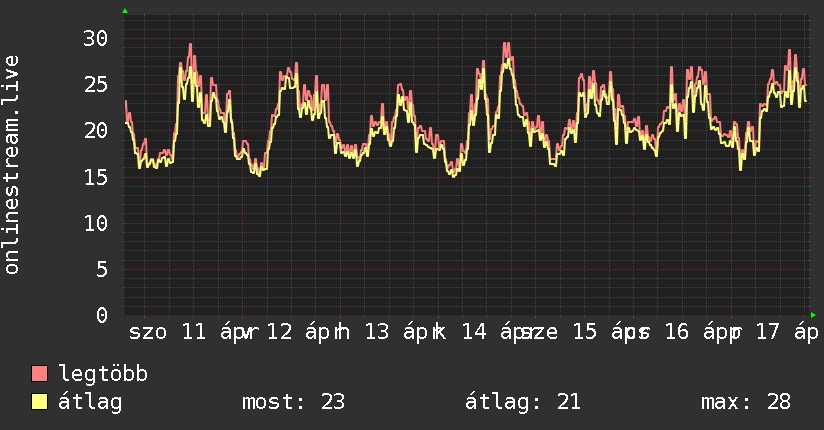This screenshot has height=430, width=824.
Task: Click the 13 date label
Action: [377, 332]
